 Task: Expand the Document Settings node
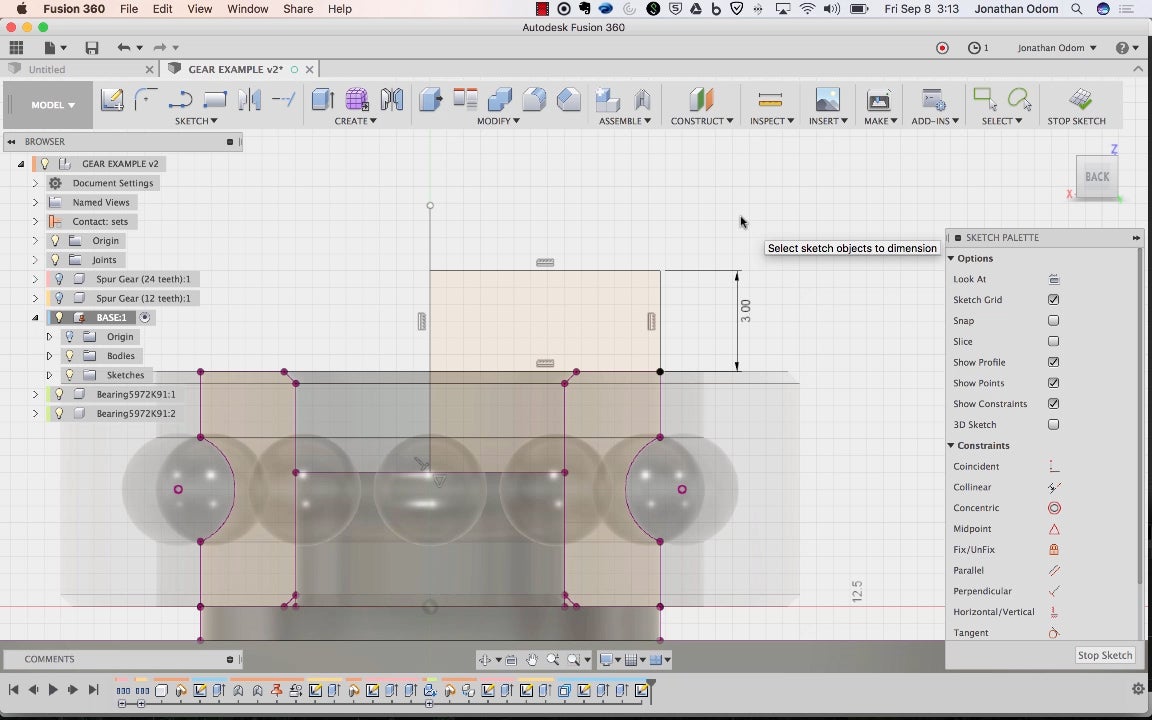pos(35,183)
